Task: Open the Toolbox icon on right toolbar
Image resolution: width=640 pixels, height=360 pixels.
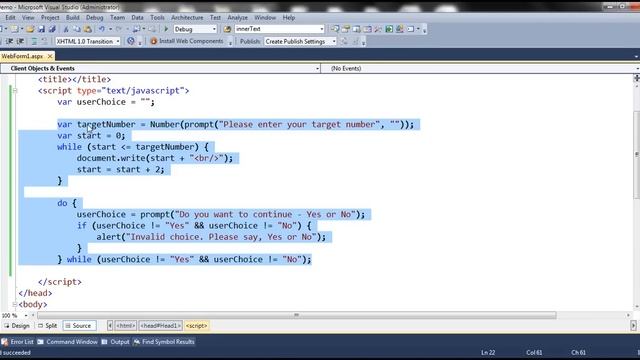Action: (x=378, y=29)
